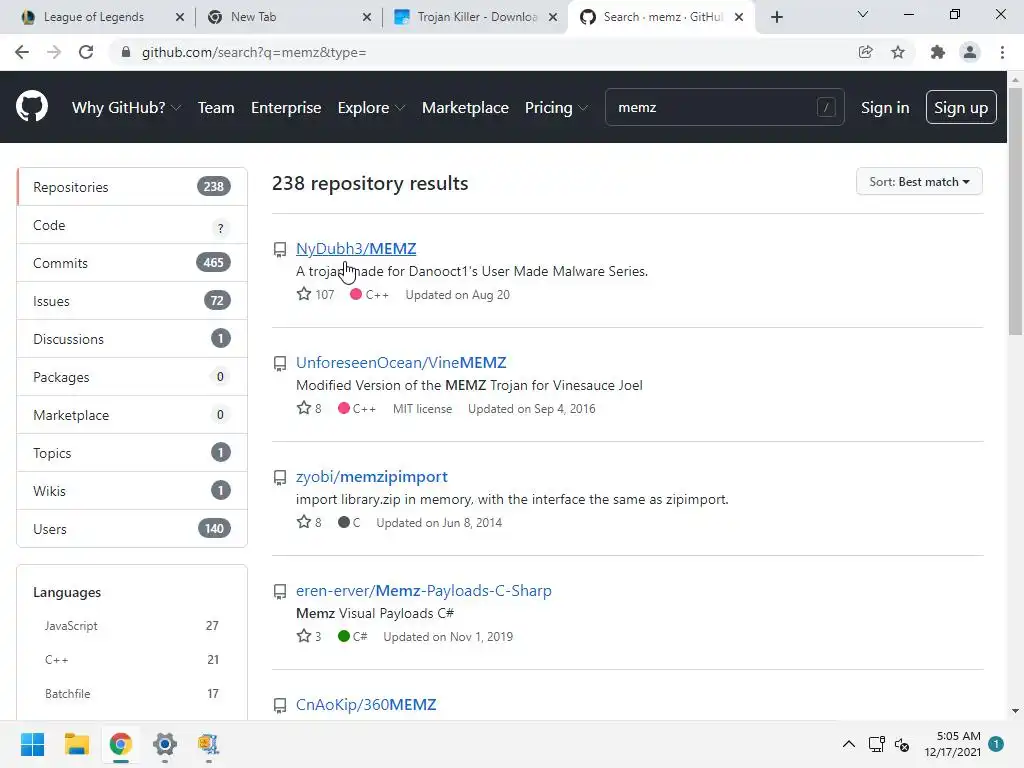Open the UnforeseenOcean/VineMEMZ repository
This screenshot has width=1024, height=768.
point(401,362)
